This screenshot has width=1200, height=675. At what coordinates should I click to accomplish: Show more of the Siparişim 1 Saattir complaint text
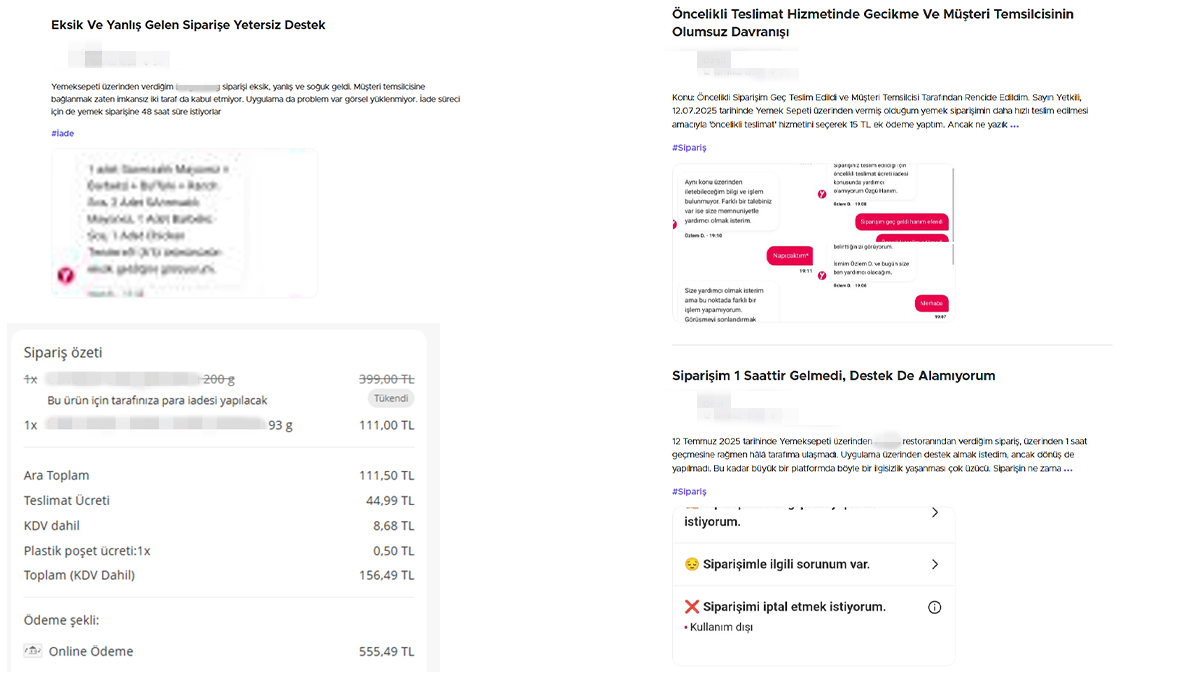click(x=1068, y=468)
